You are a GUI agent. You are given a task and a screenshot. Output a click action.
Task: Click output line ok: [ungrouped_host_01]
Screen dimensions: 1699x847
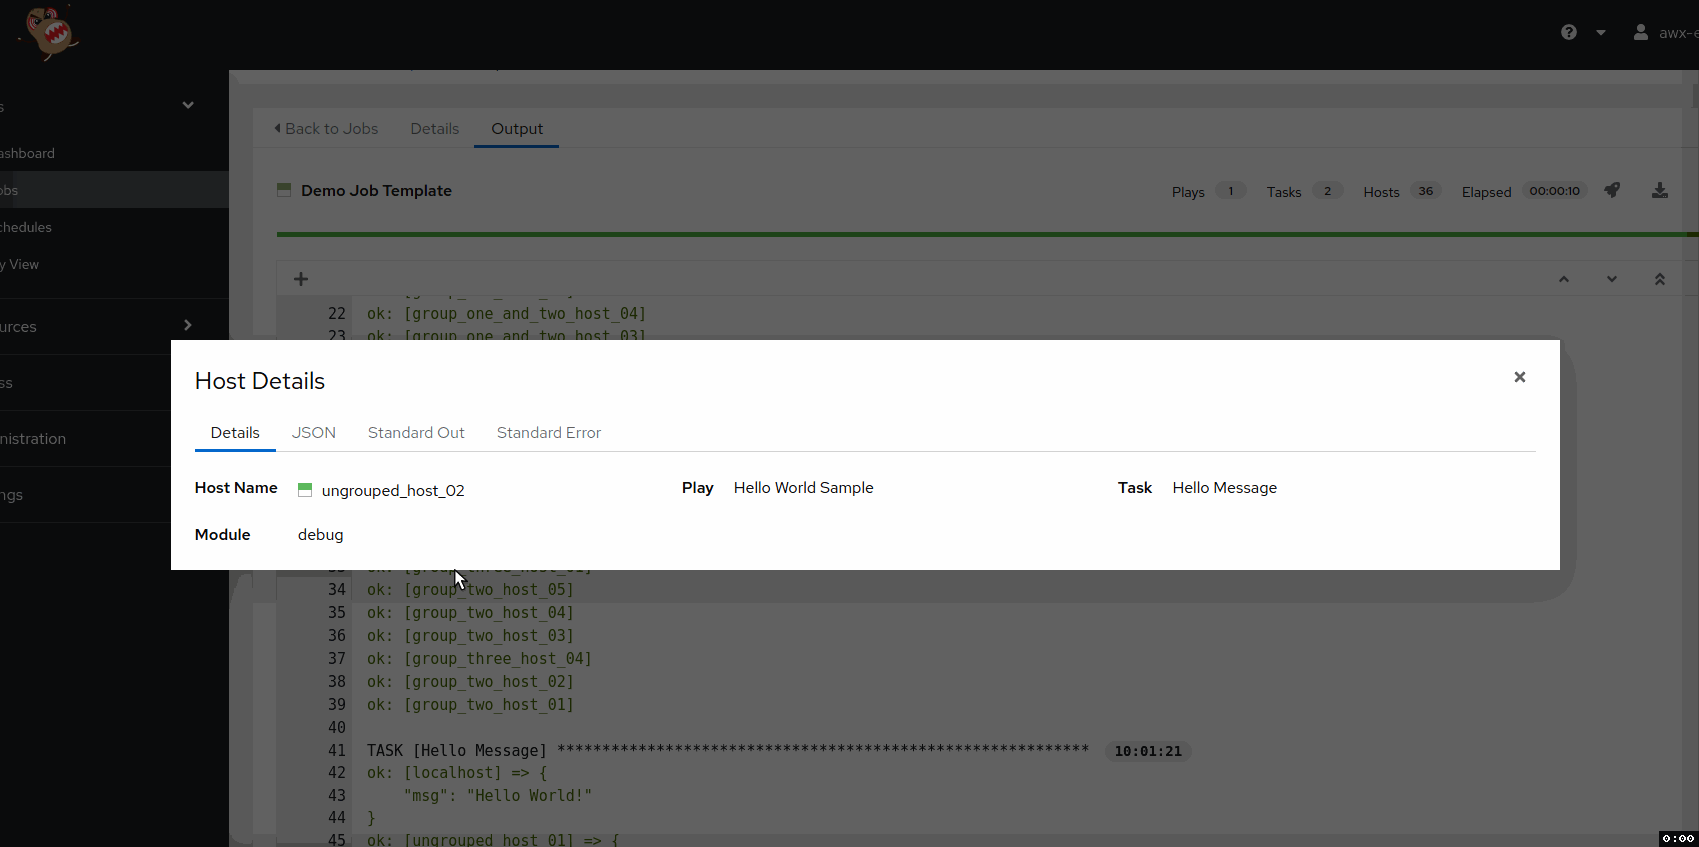pos(493,840)
